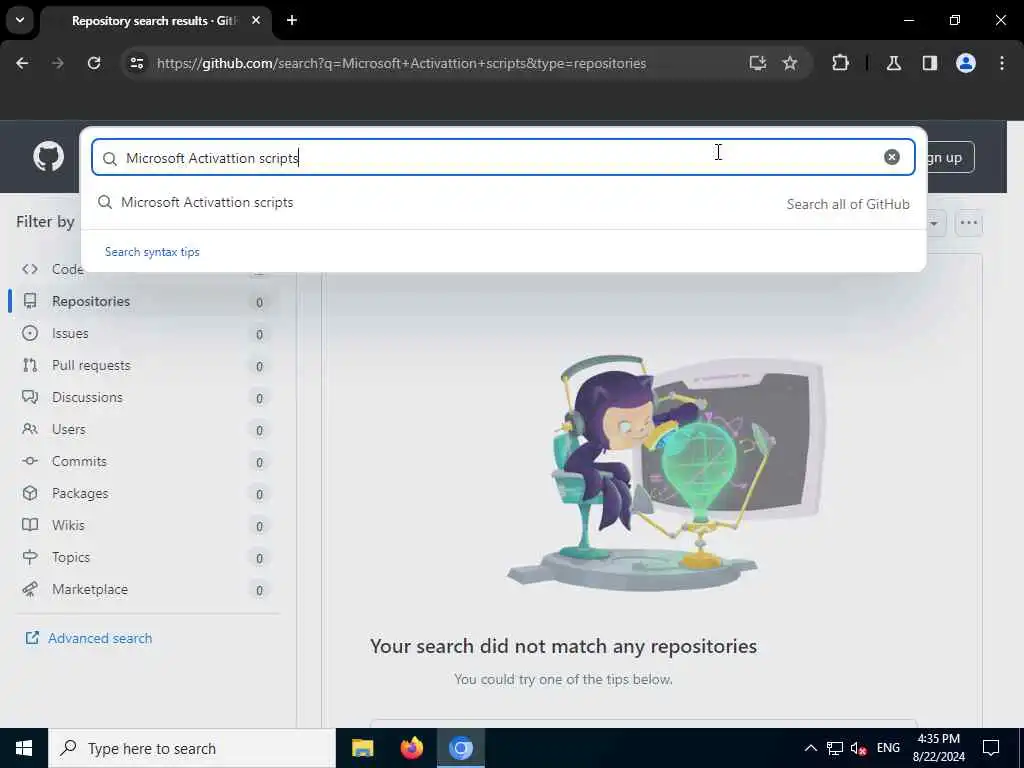Image resolution: width=1024 pixels, height=768 pixels.
Task: Filter results by Code
Action: click(145, 269)
